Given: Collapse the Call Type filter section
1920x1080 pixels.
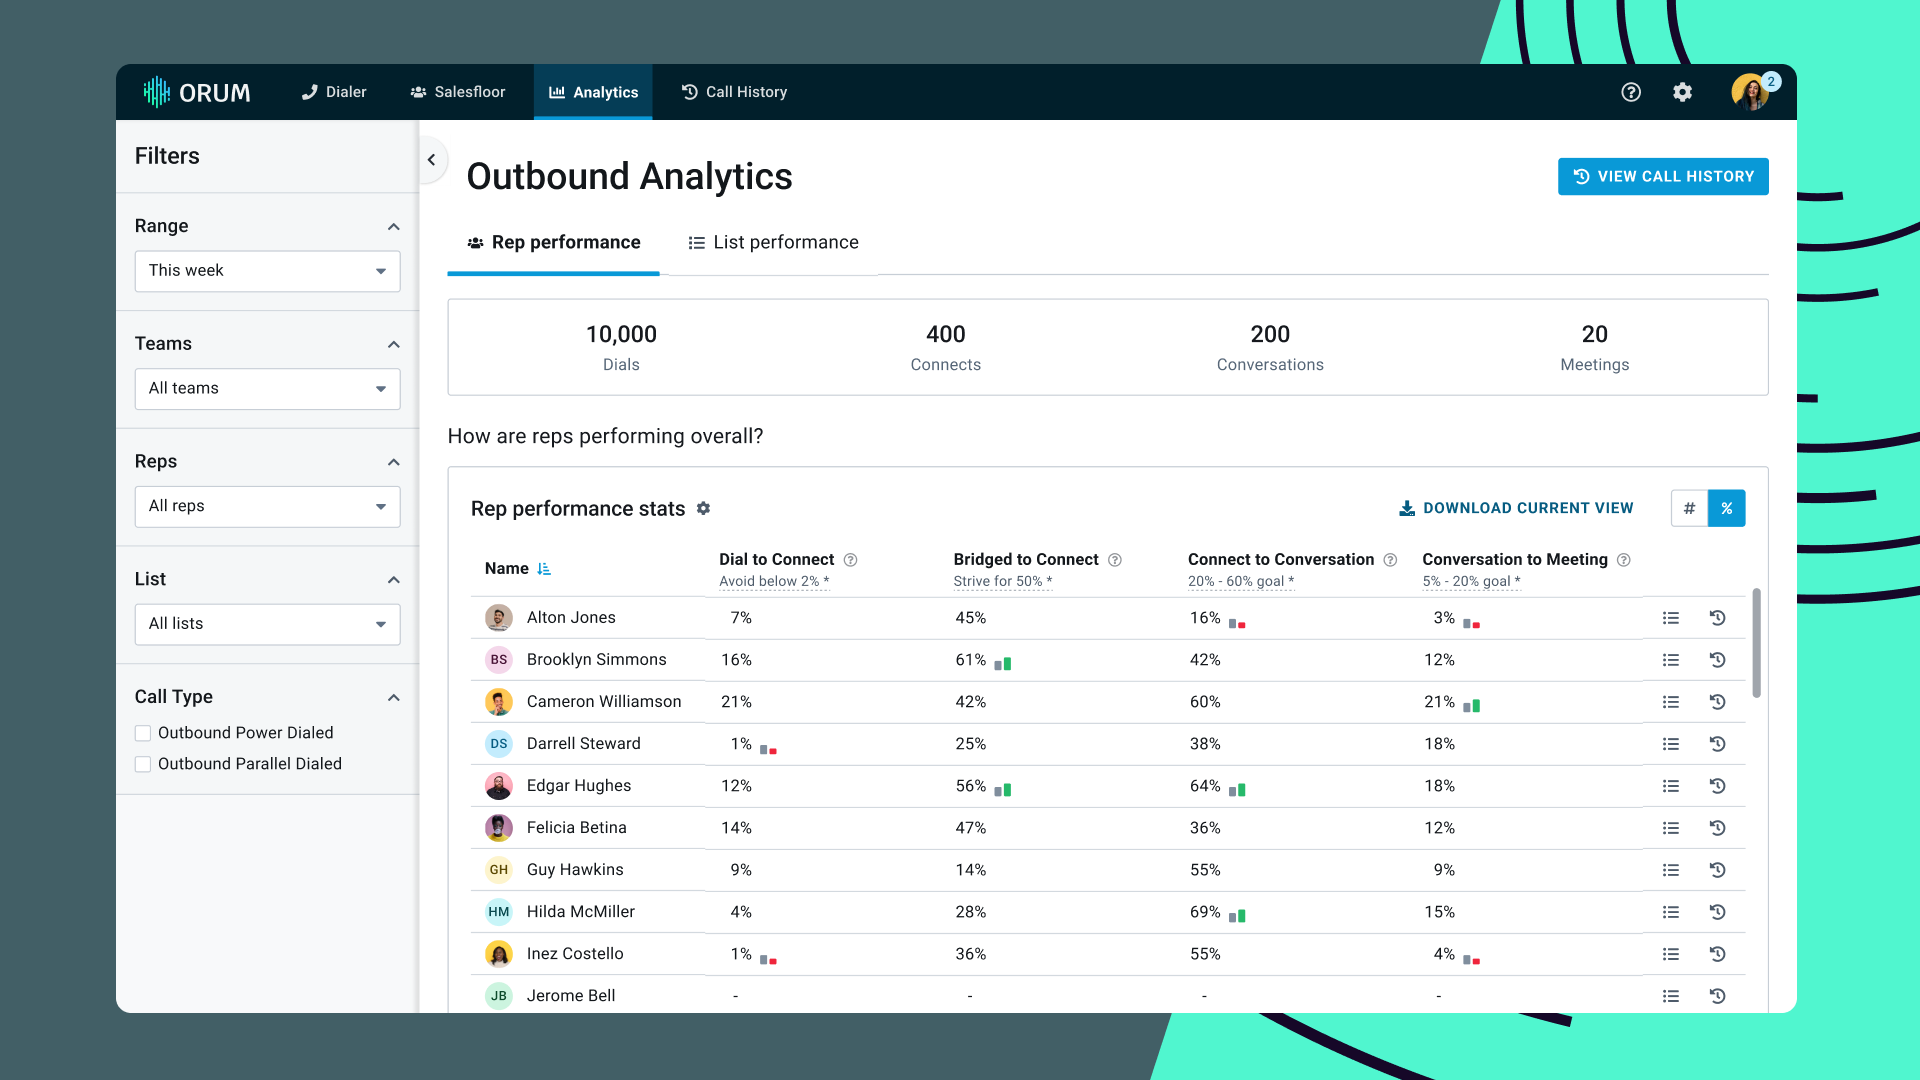Looking at the screenshot, I should [x=394, y=697].
